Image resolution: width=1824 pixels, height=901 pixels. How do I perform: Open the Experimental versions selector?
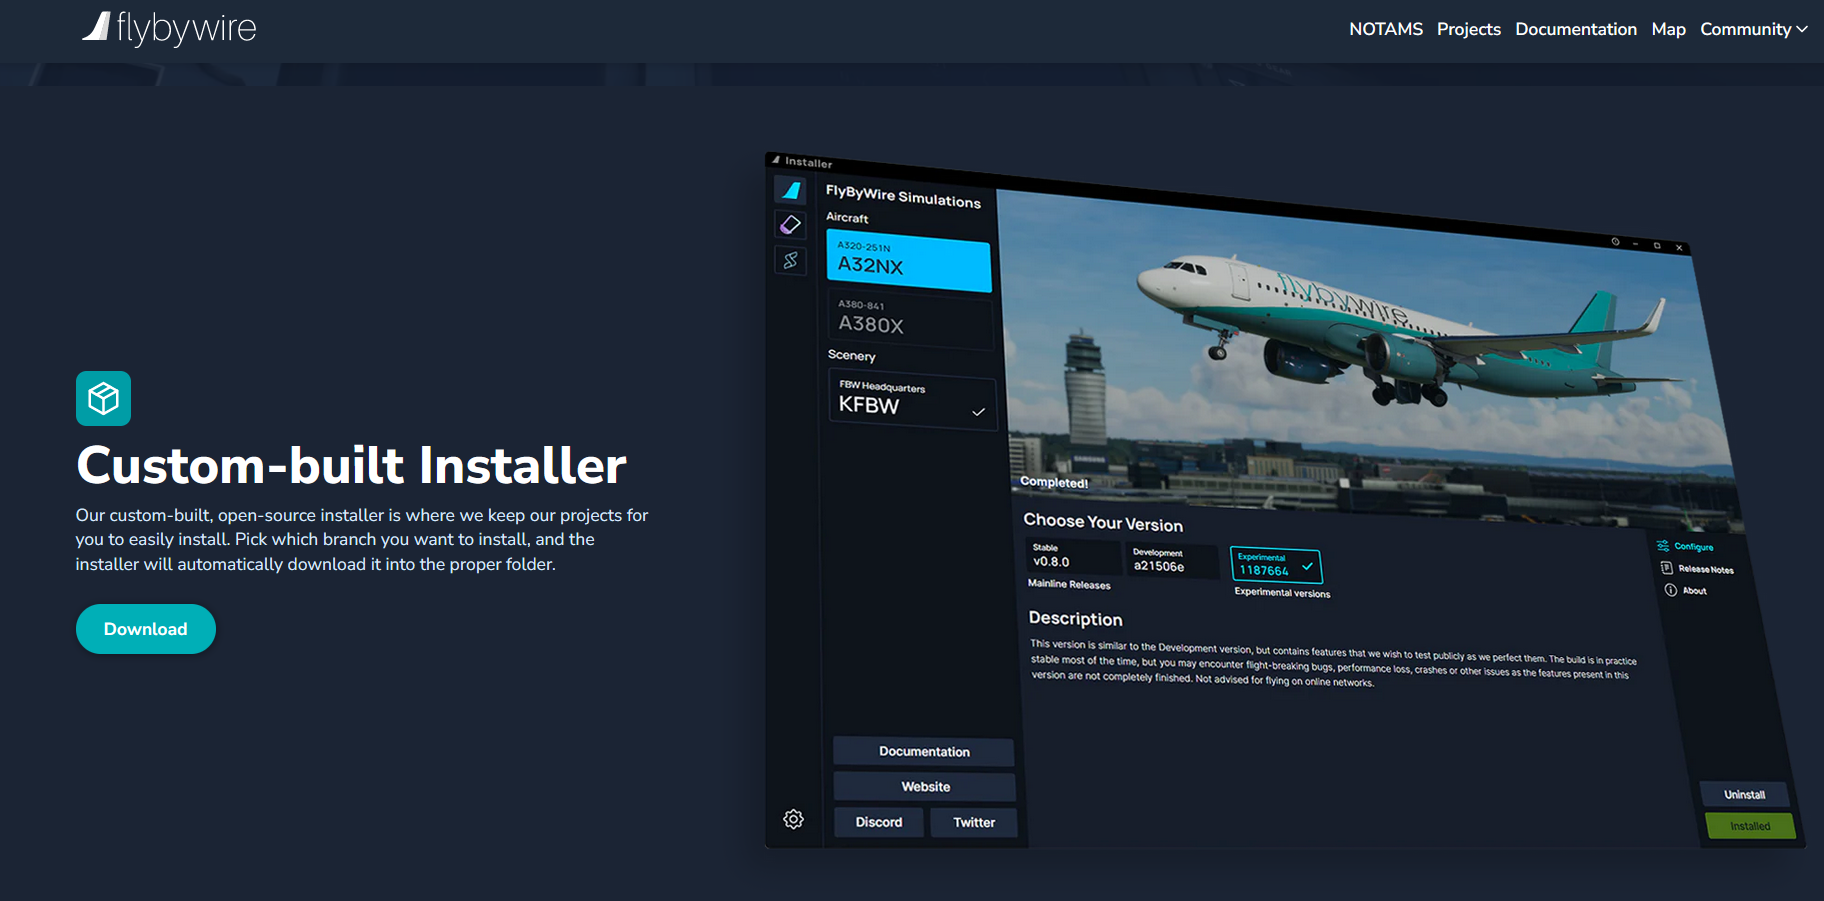[x=1281, y=593]
